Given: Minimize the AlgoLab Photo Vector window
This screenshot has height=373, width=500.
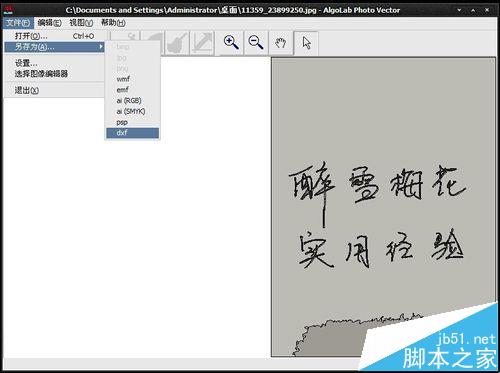Looking at the screenshot, I should pos(459,10).
